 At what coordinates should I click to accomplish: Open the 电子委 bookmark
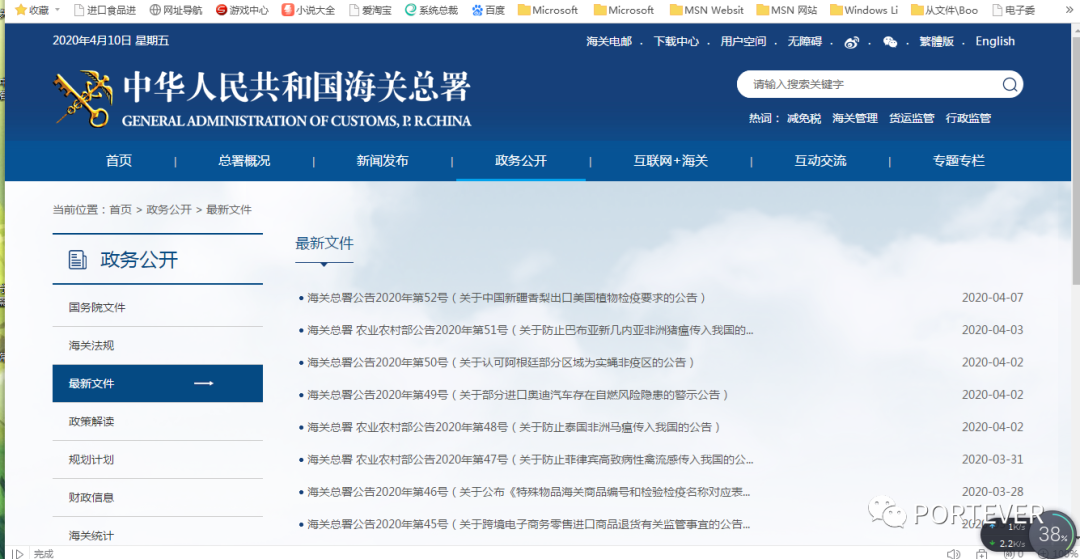point(1014,10)
